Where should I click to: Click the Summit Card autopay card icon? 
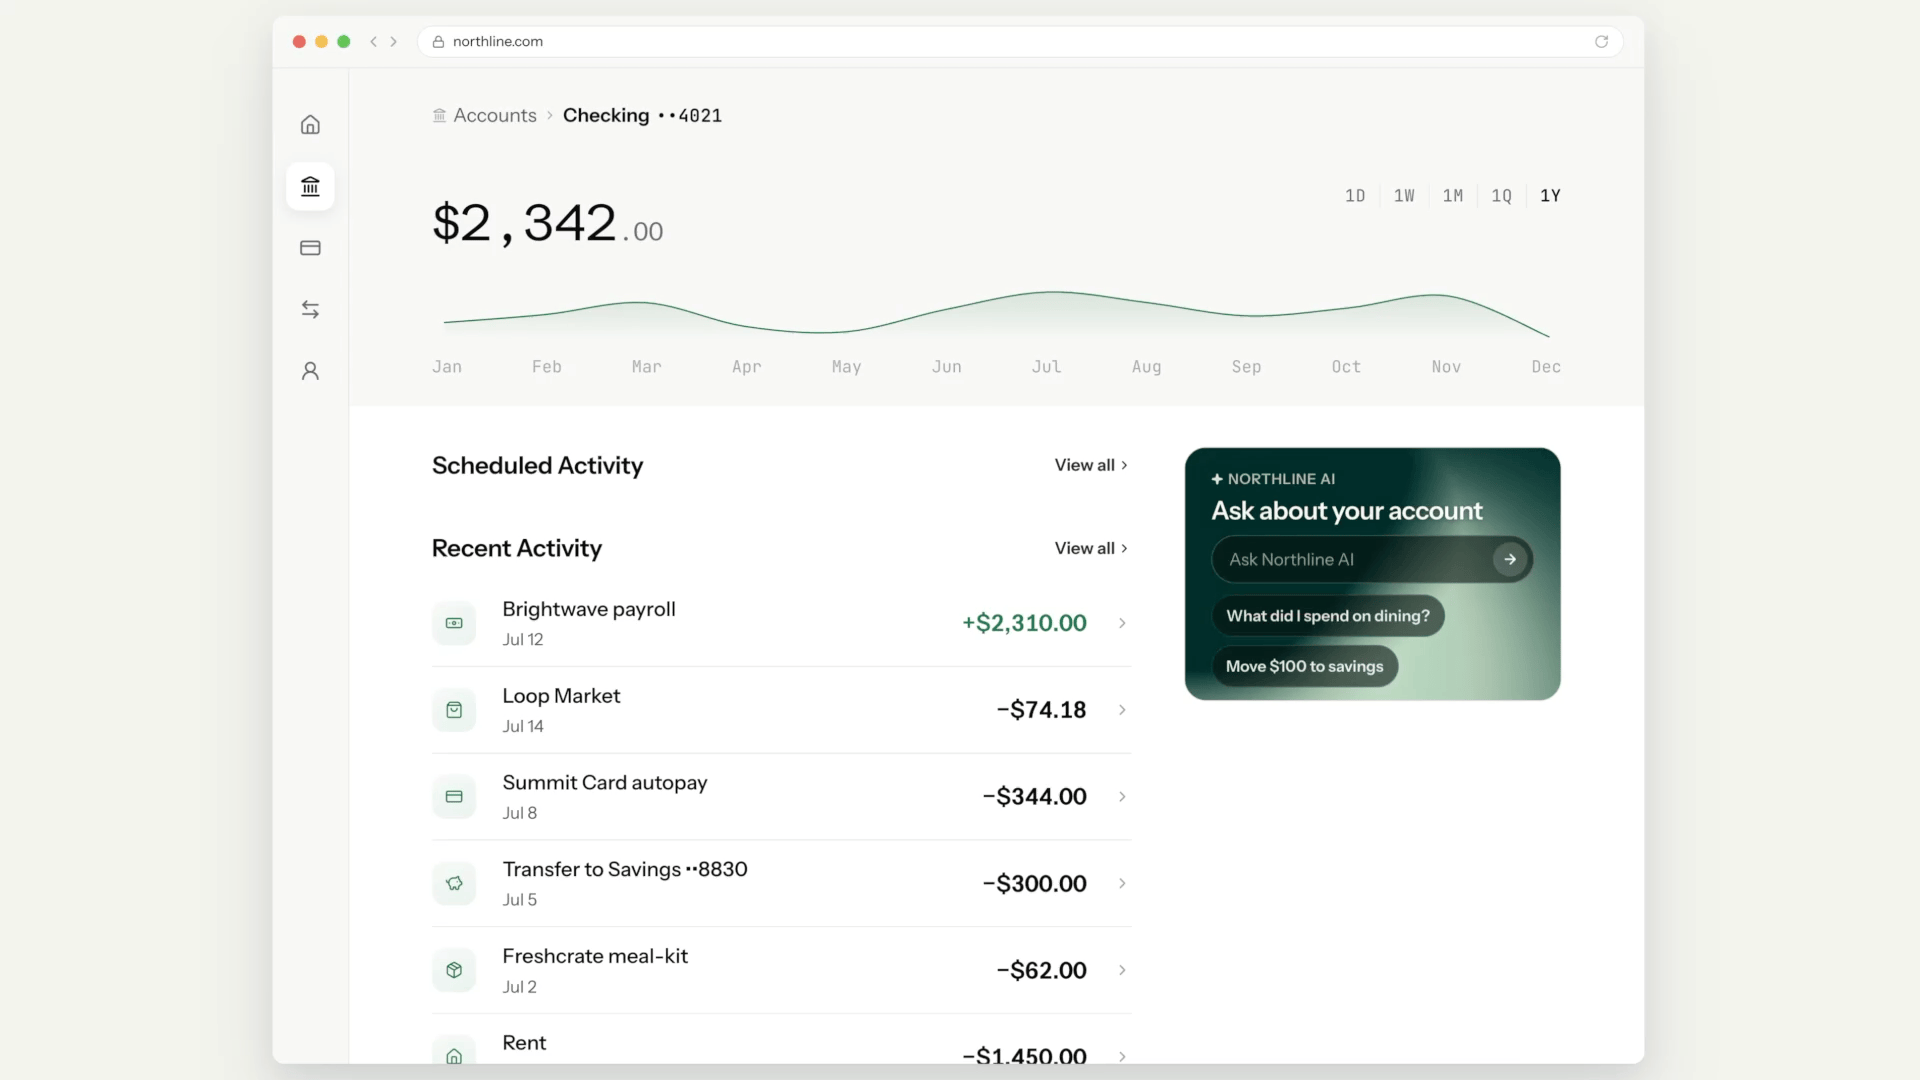pos(454,797)
